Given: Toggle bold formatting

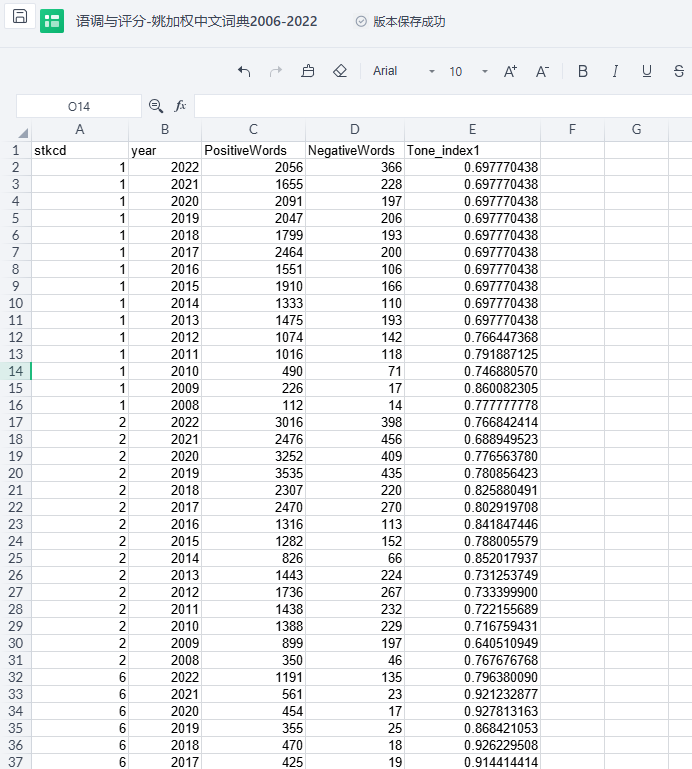Looking at the screenshot, I should (583, 71).
